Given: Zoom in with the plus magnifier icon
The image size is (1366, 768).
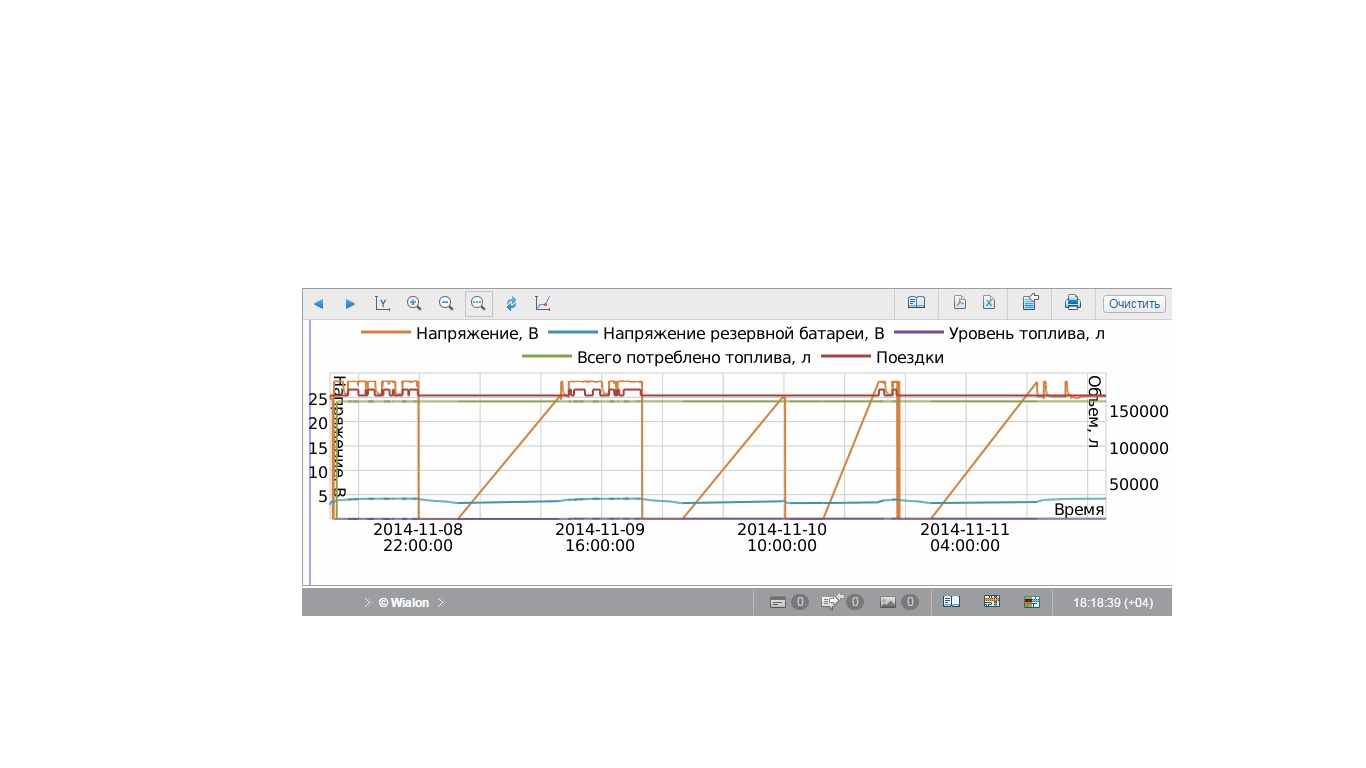Looking at the screenshot, I should 414,304.
